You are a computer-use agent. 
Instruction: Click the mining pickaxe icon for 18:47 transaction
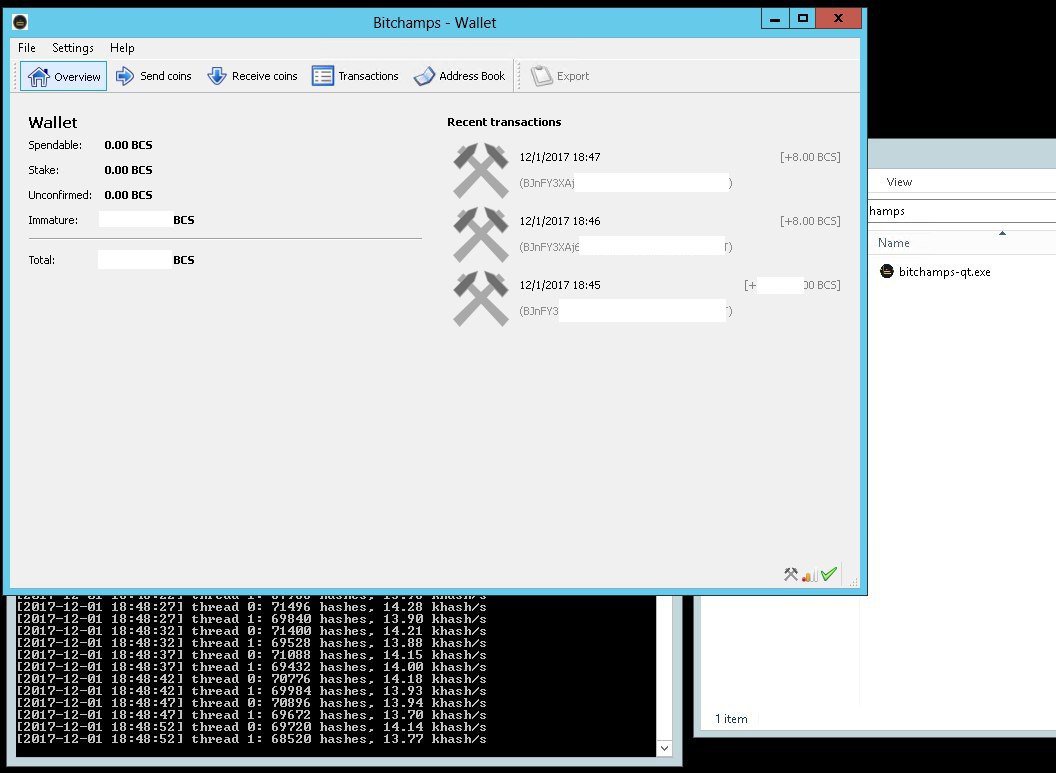[481, 170]
